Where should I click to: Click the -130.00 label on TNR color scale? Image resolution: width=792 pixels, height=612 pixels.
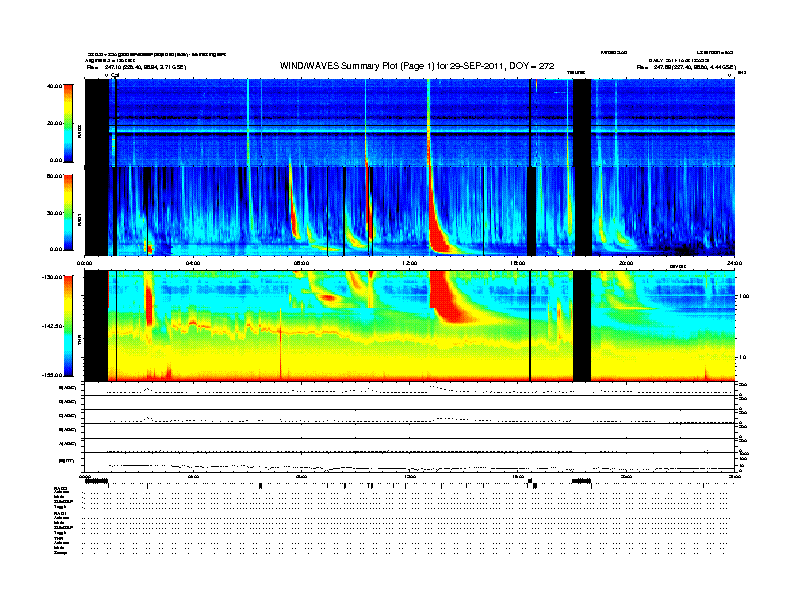pos(53,277)
